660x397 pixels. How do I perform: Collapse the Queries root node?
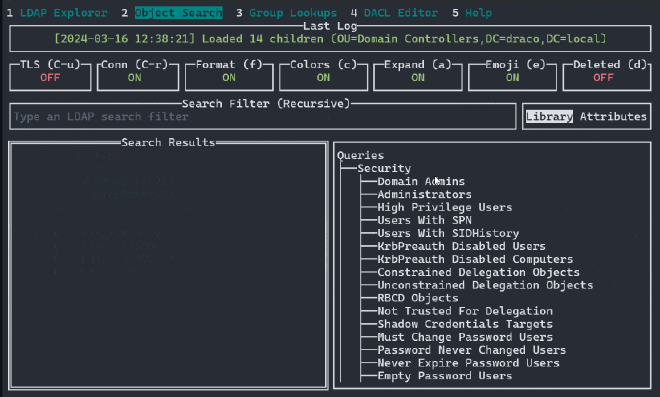(360, 155)
